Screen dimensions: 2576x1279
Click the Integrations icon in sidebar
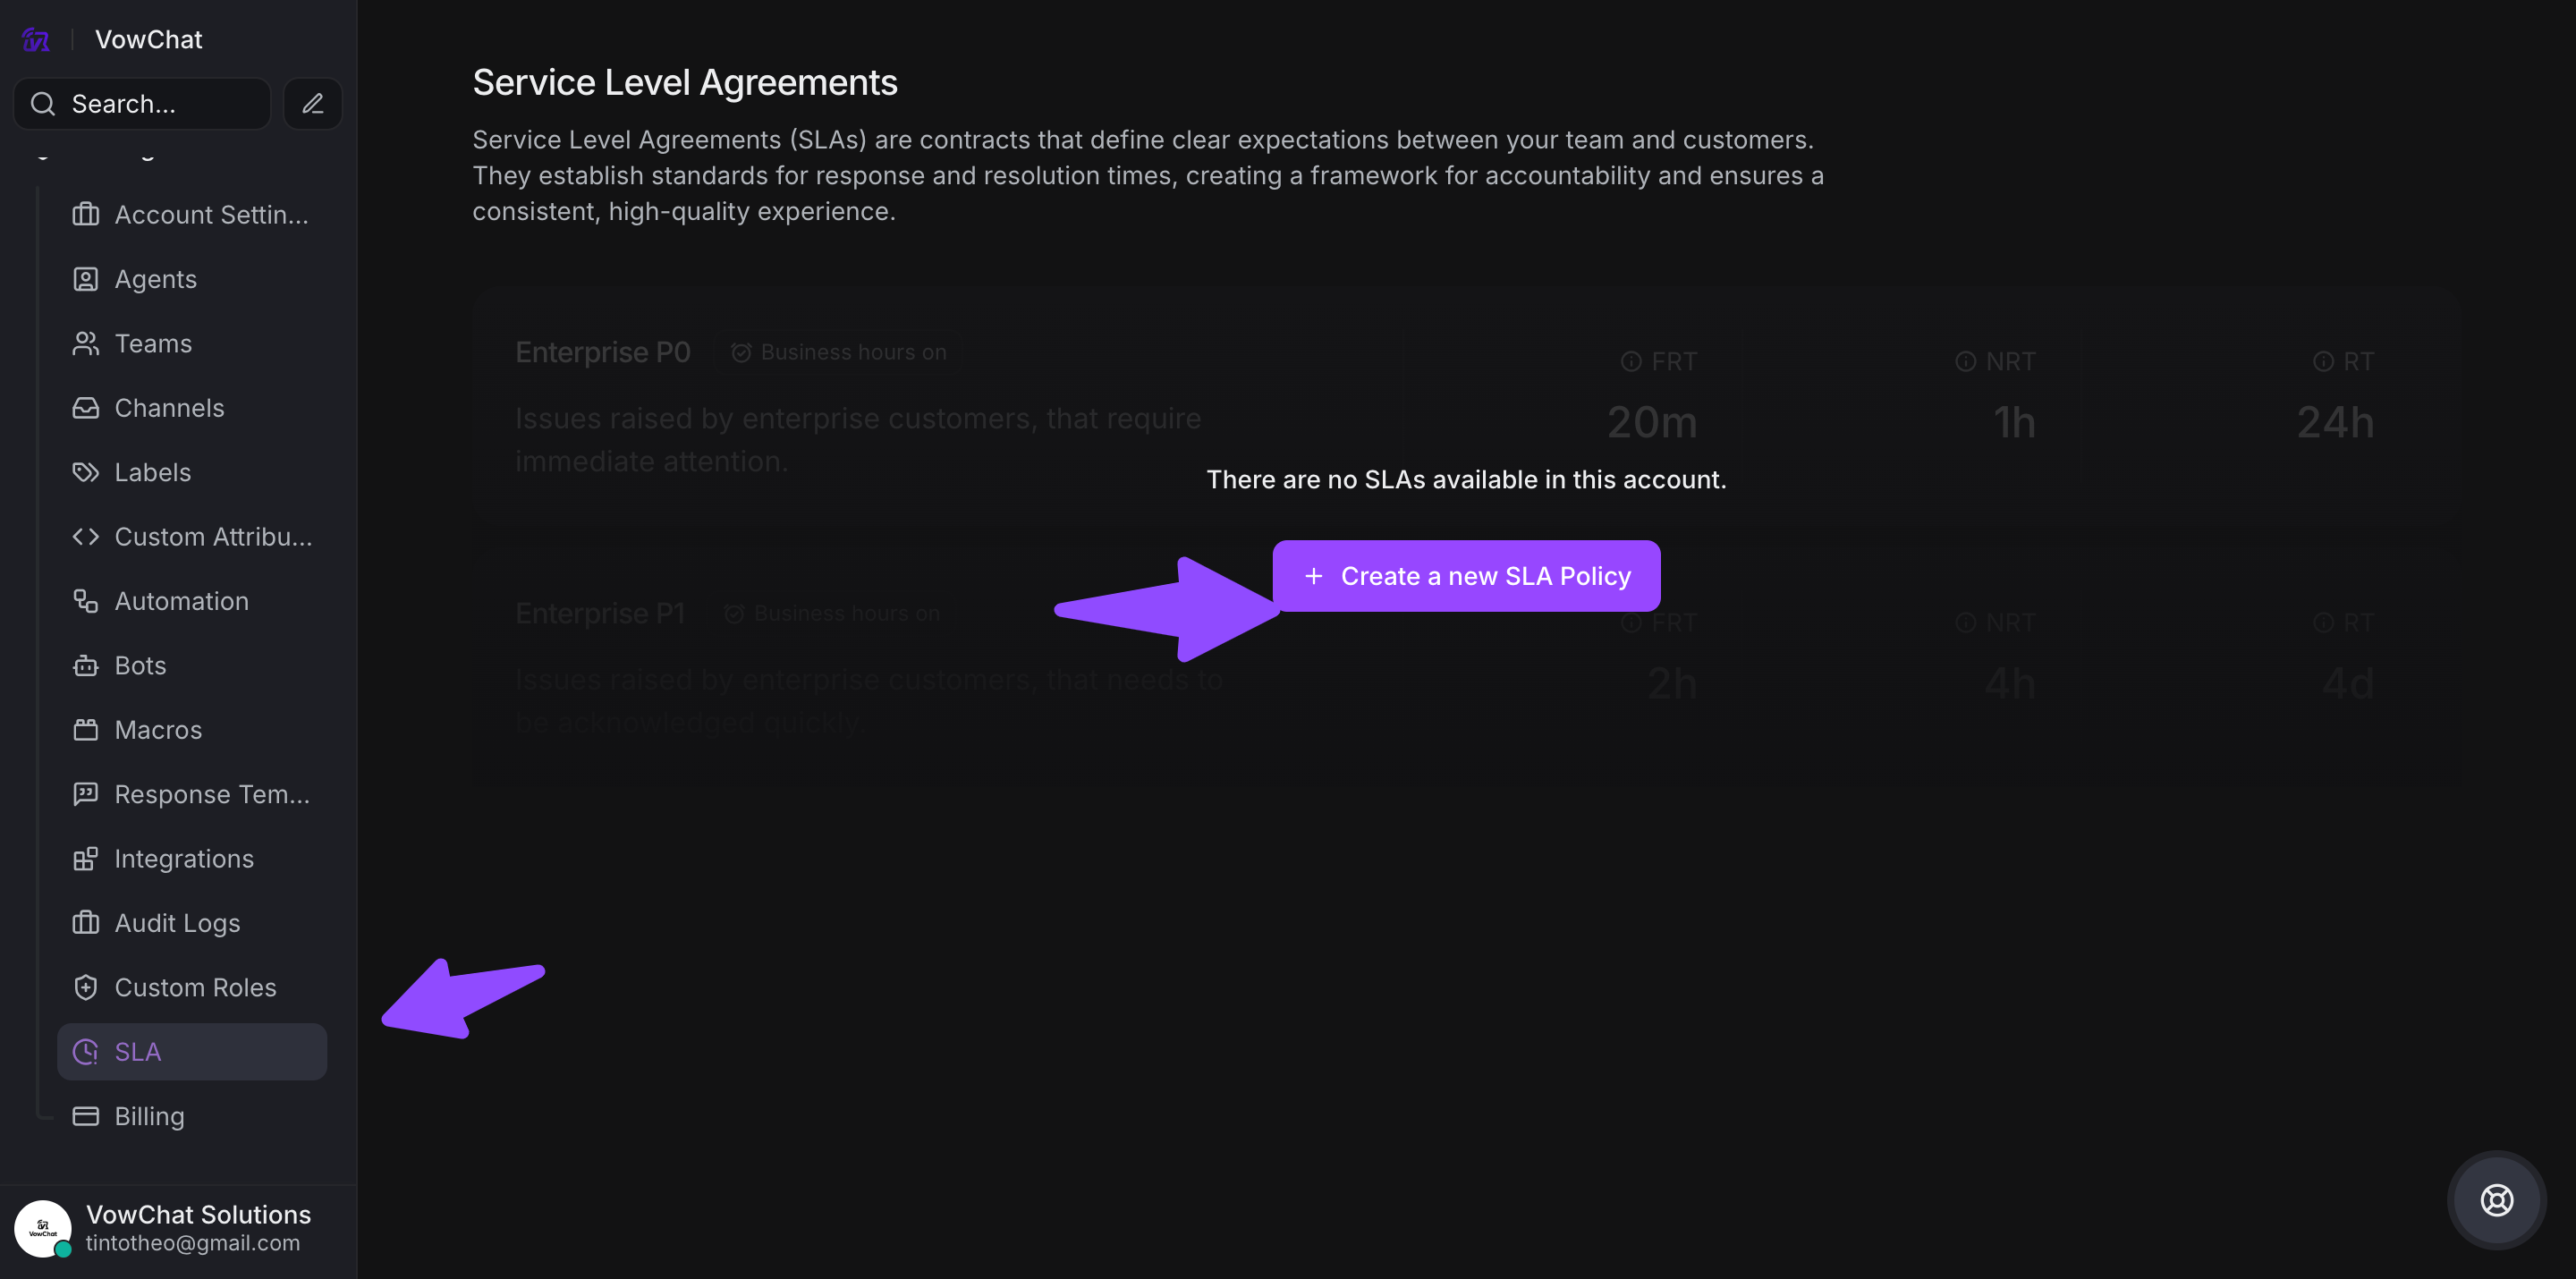[x=86, y=859]
